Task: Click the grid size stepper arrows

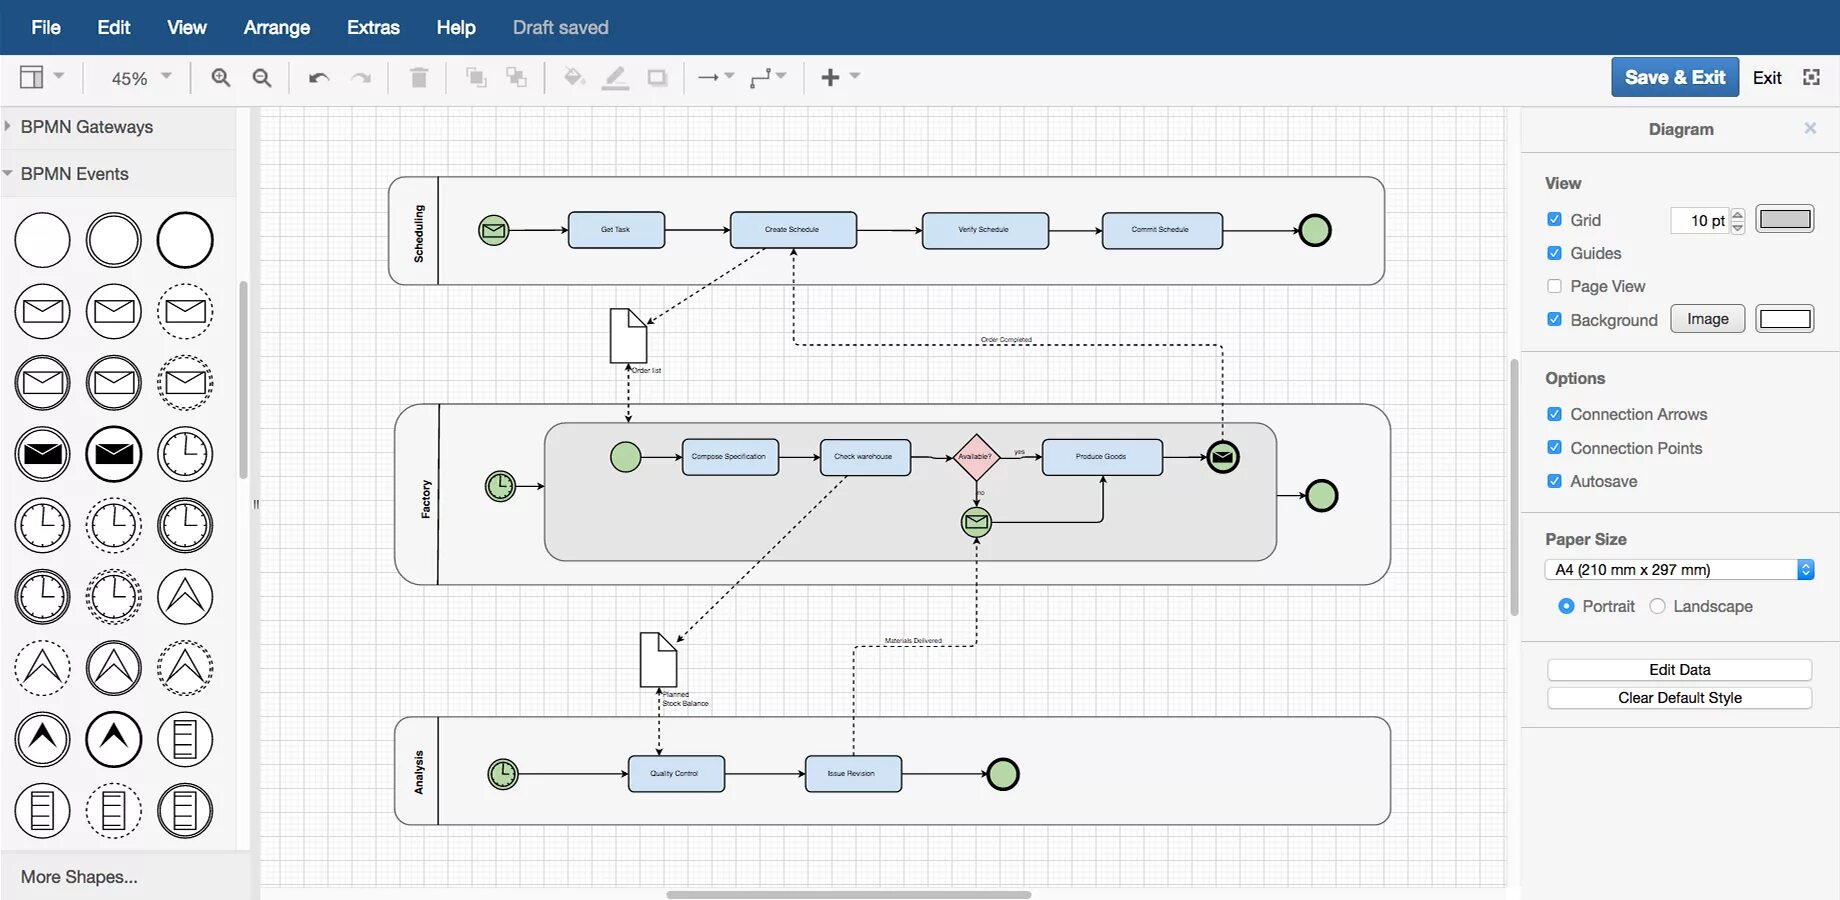Action: click(x=1738, y=221)
